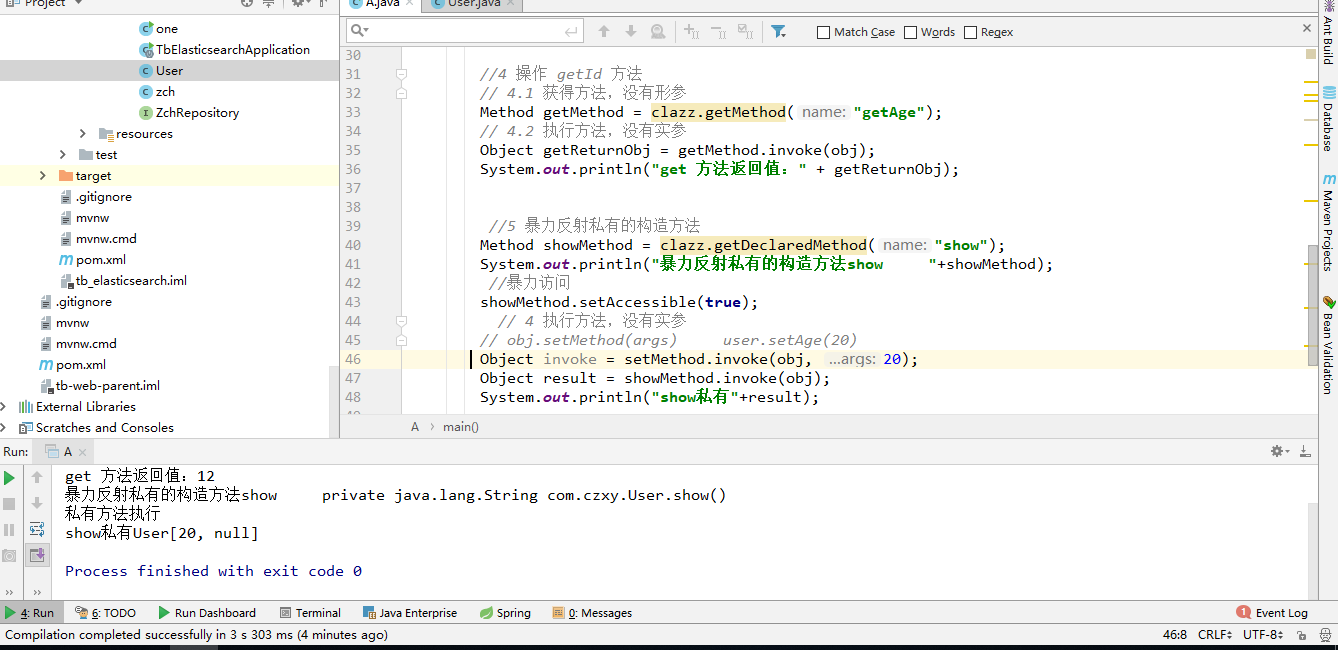This screenshot has width=1338, height=650.
Task: Select the User class in project tree
Action: point(169,71)
